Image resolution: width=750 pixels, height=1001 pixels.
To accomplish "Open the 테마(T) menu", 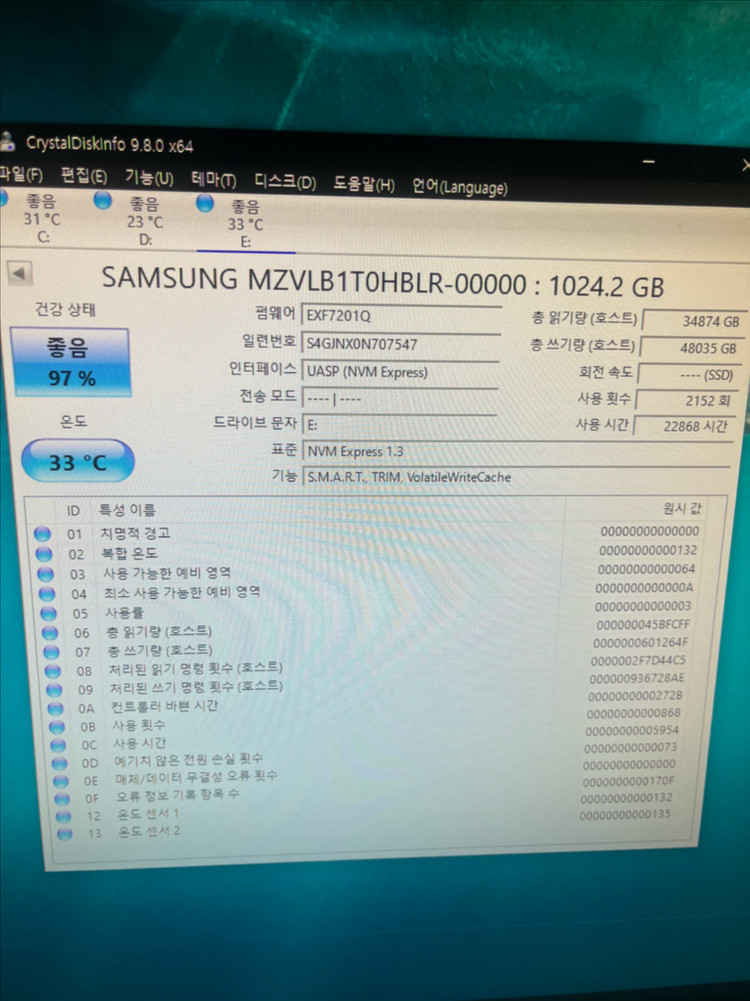I will click(x=214, y=180).
